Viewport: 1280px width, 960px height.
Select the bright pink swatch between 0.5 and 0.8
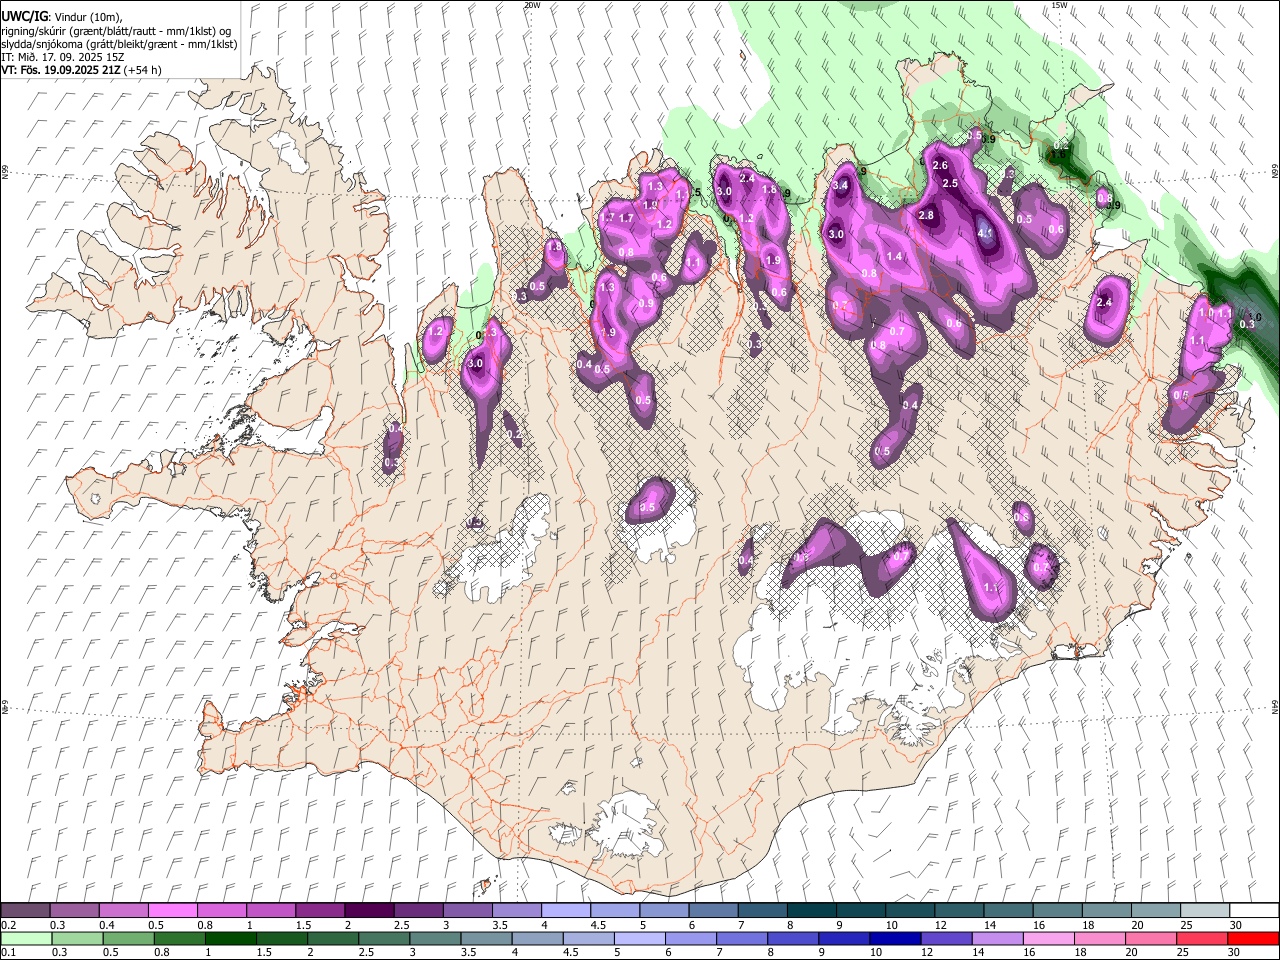pyautogui.click(x=172, y=911)
